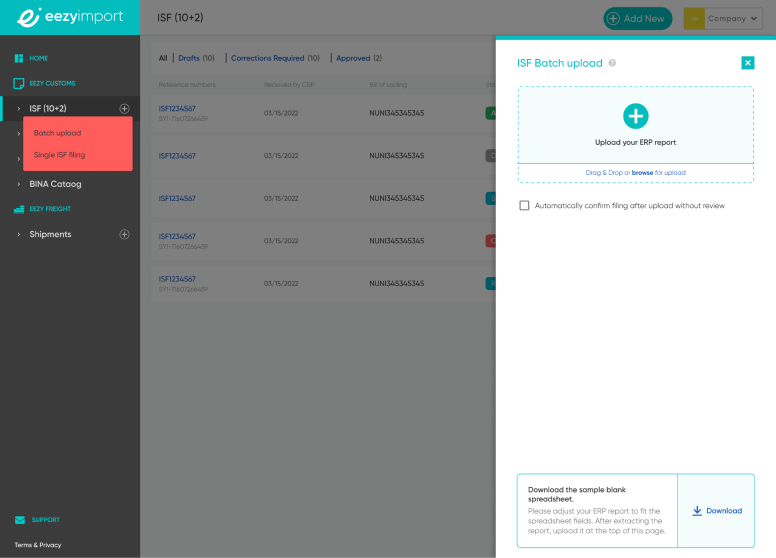Open the ISF Batch upload help icon
This screenshot has width=776, height=558.
click(612, 63)
